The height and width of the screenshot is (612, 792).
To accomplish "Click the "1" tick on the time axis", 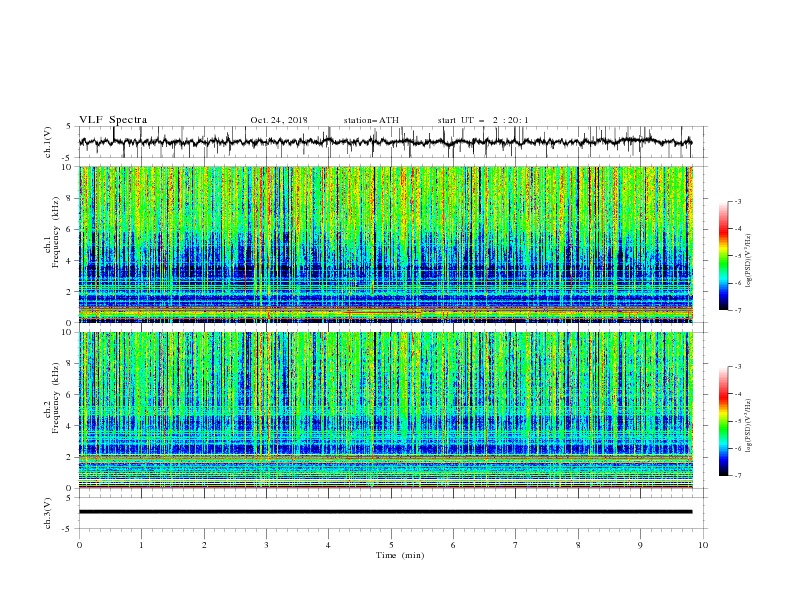I will 141,545.
